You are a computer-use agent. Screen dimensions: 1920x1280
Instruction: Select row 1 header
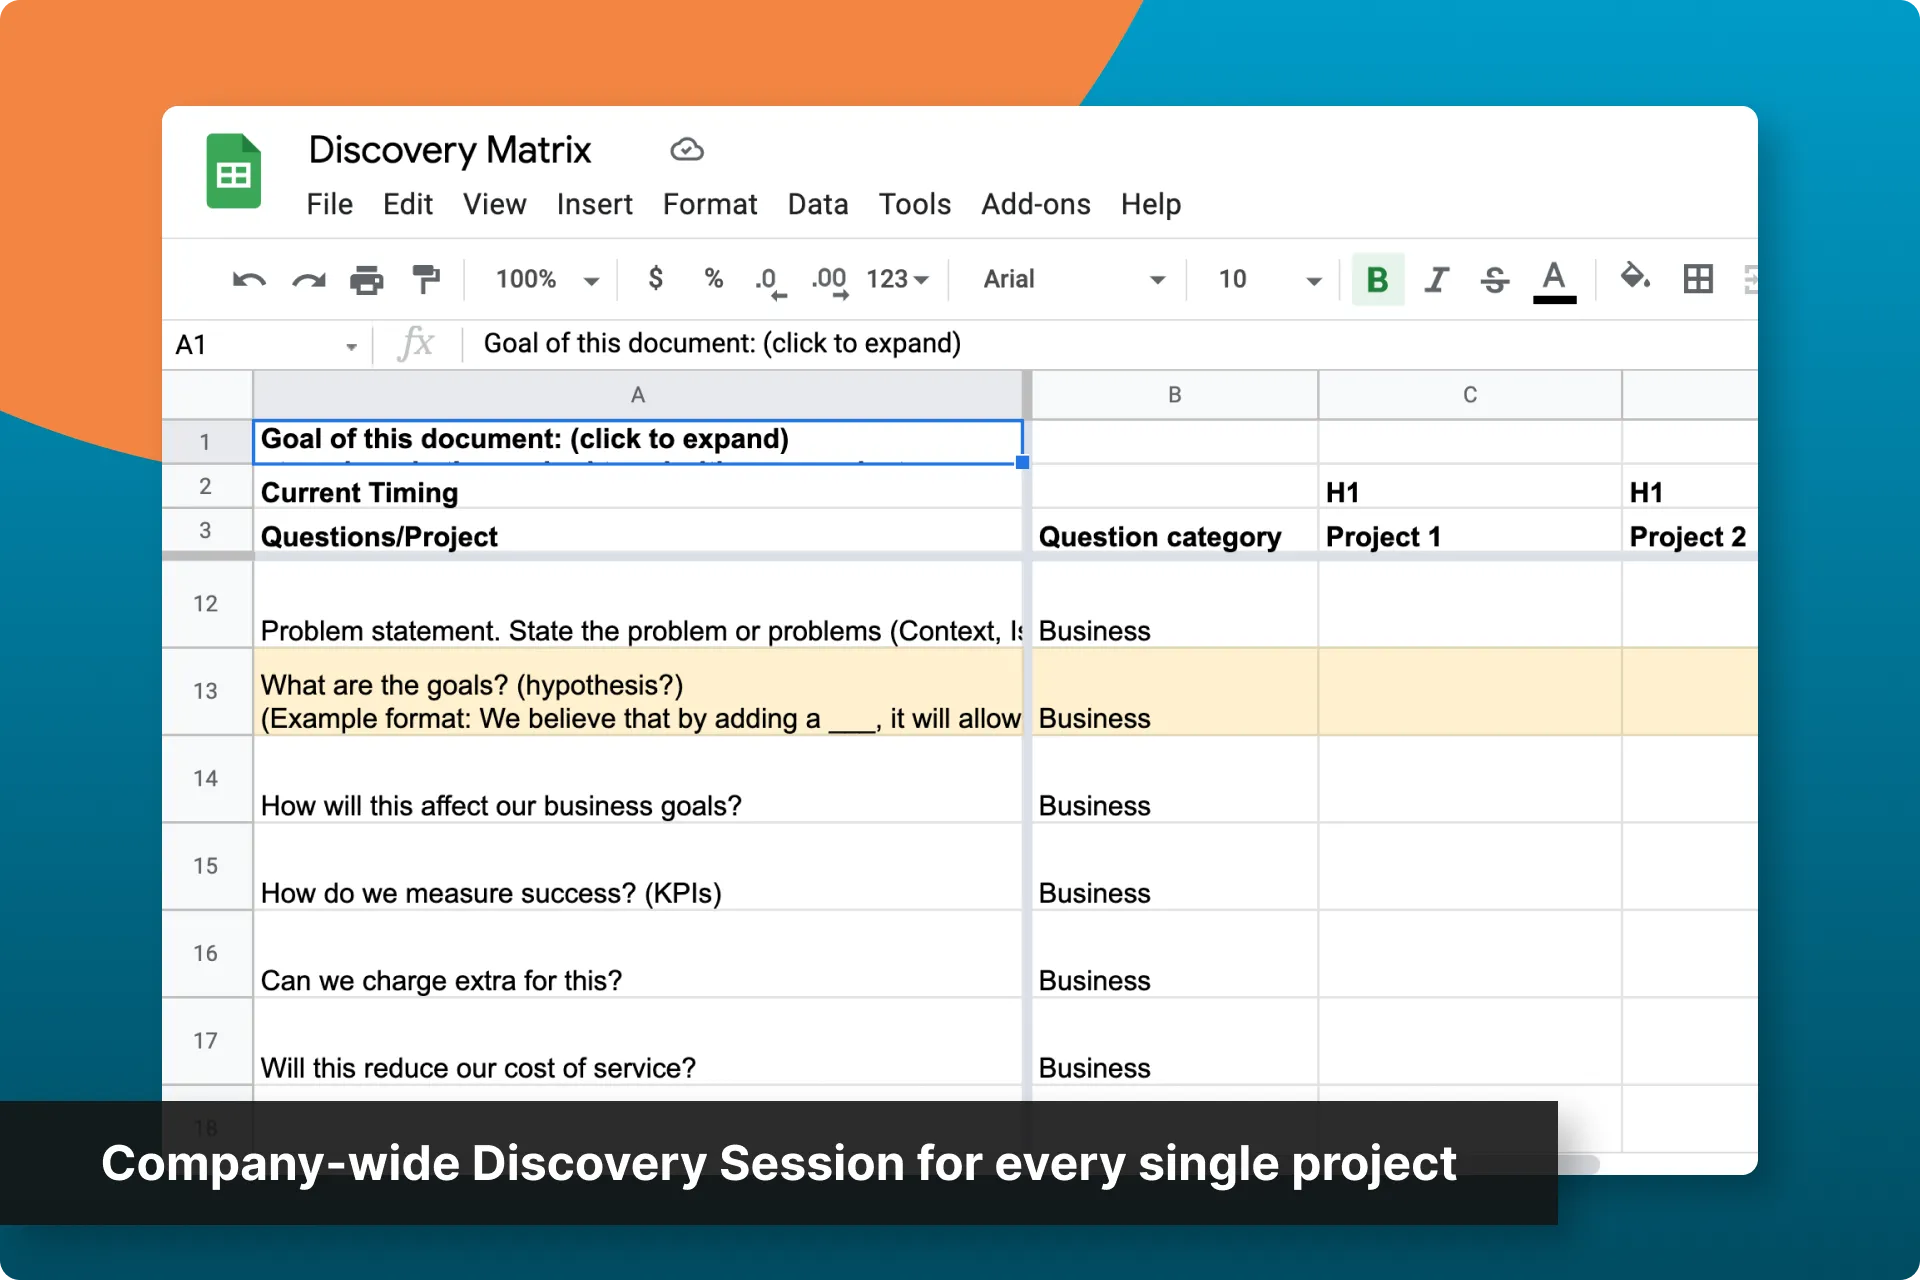[207, 442]
